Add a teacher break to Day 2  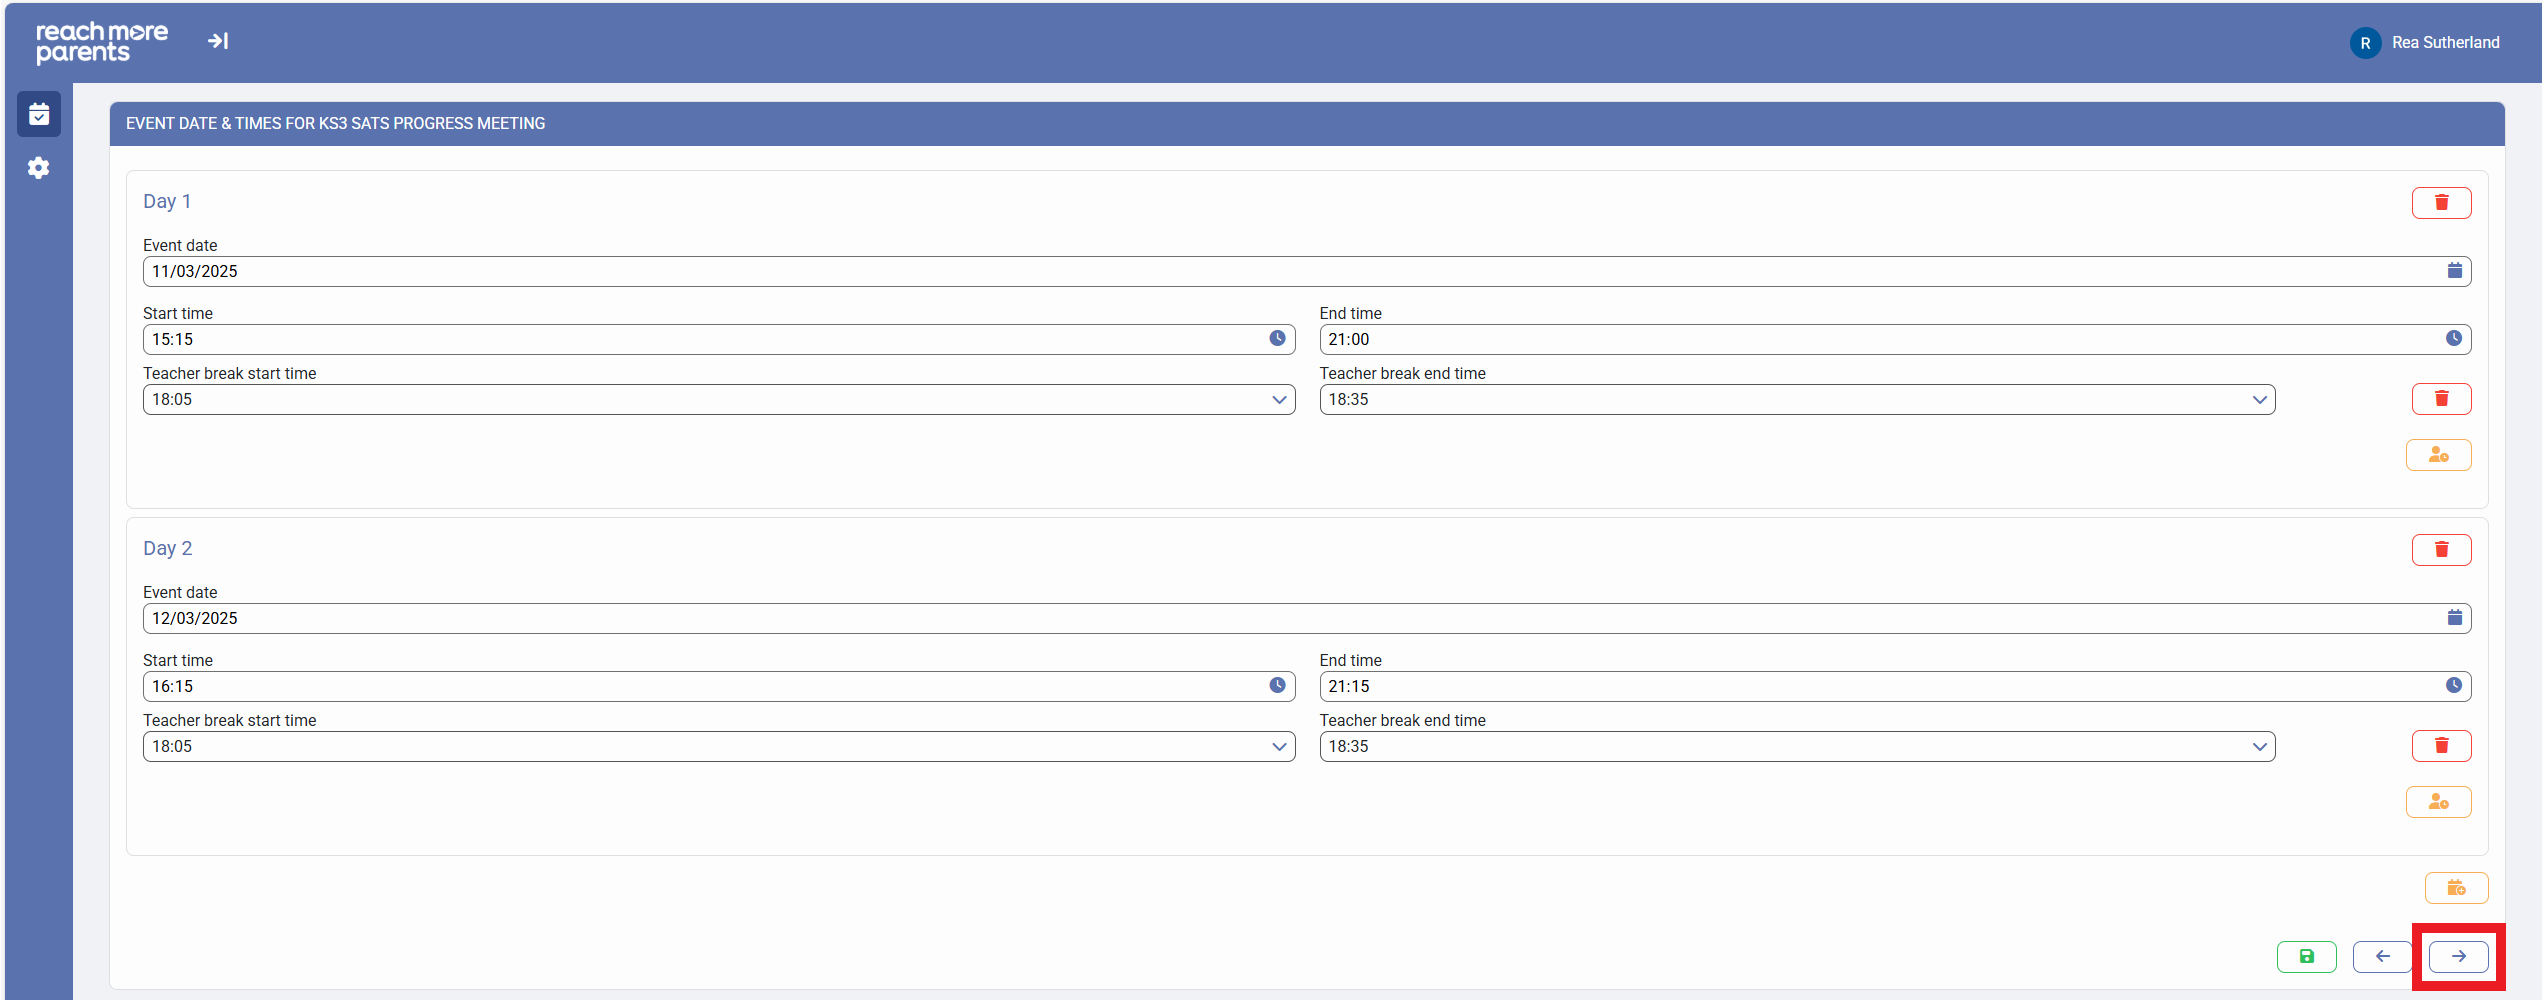(x=2438, y=802)
